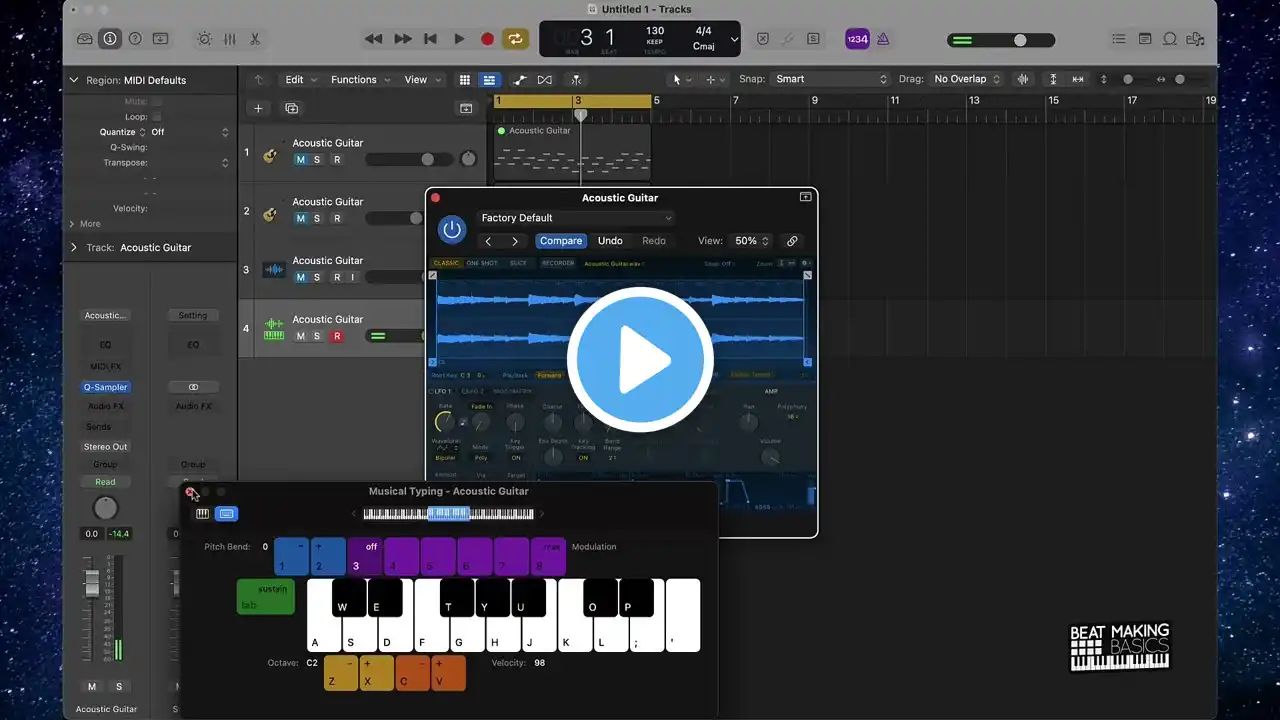Screen dimensions: 1280x720
Task: Select the ONE SHOT mode tab
Action: pyautogui.click(x=482, y=263)
